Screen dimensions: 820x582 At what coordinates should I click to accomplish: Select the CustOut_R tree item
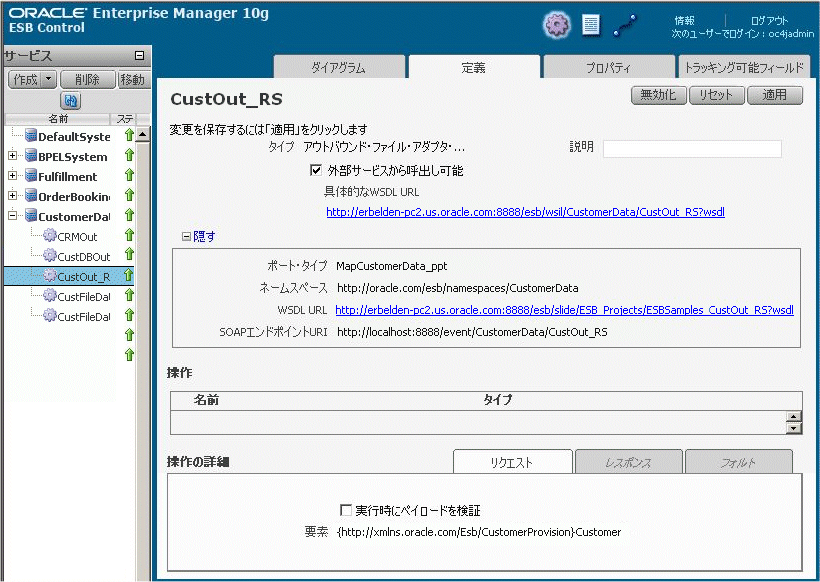(69, 276)
